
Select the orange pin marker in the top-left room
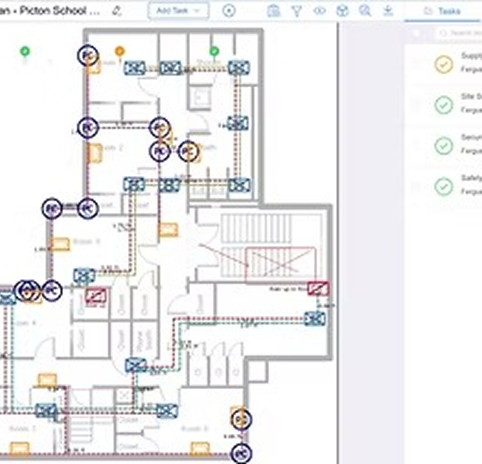120,52
